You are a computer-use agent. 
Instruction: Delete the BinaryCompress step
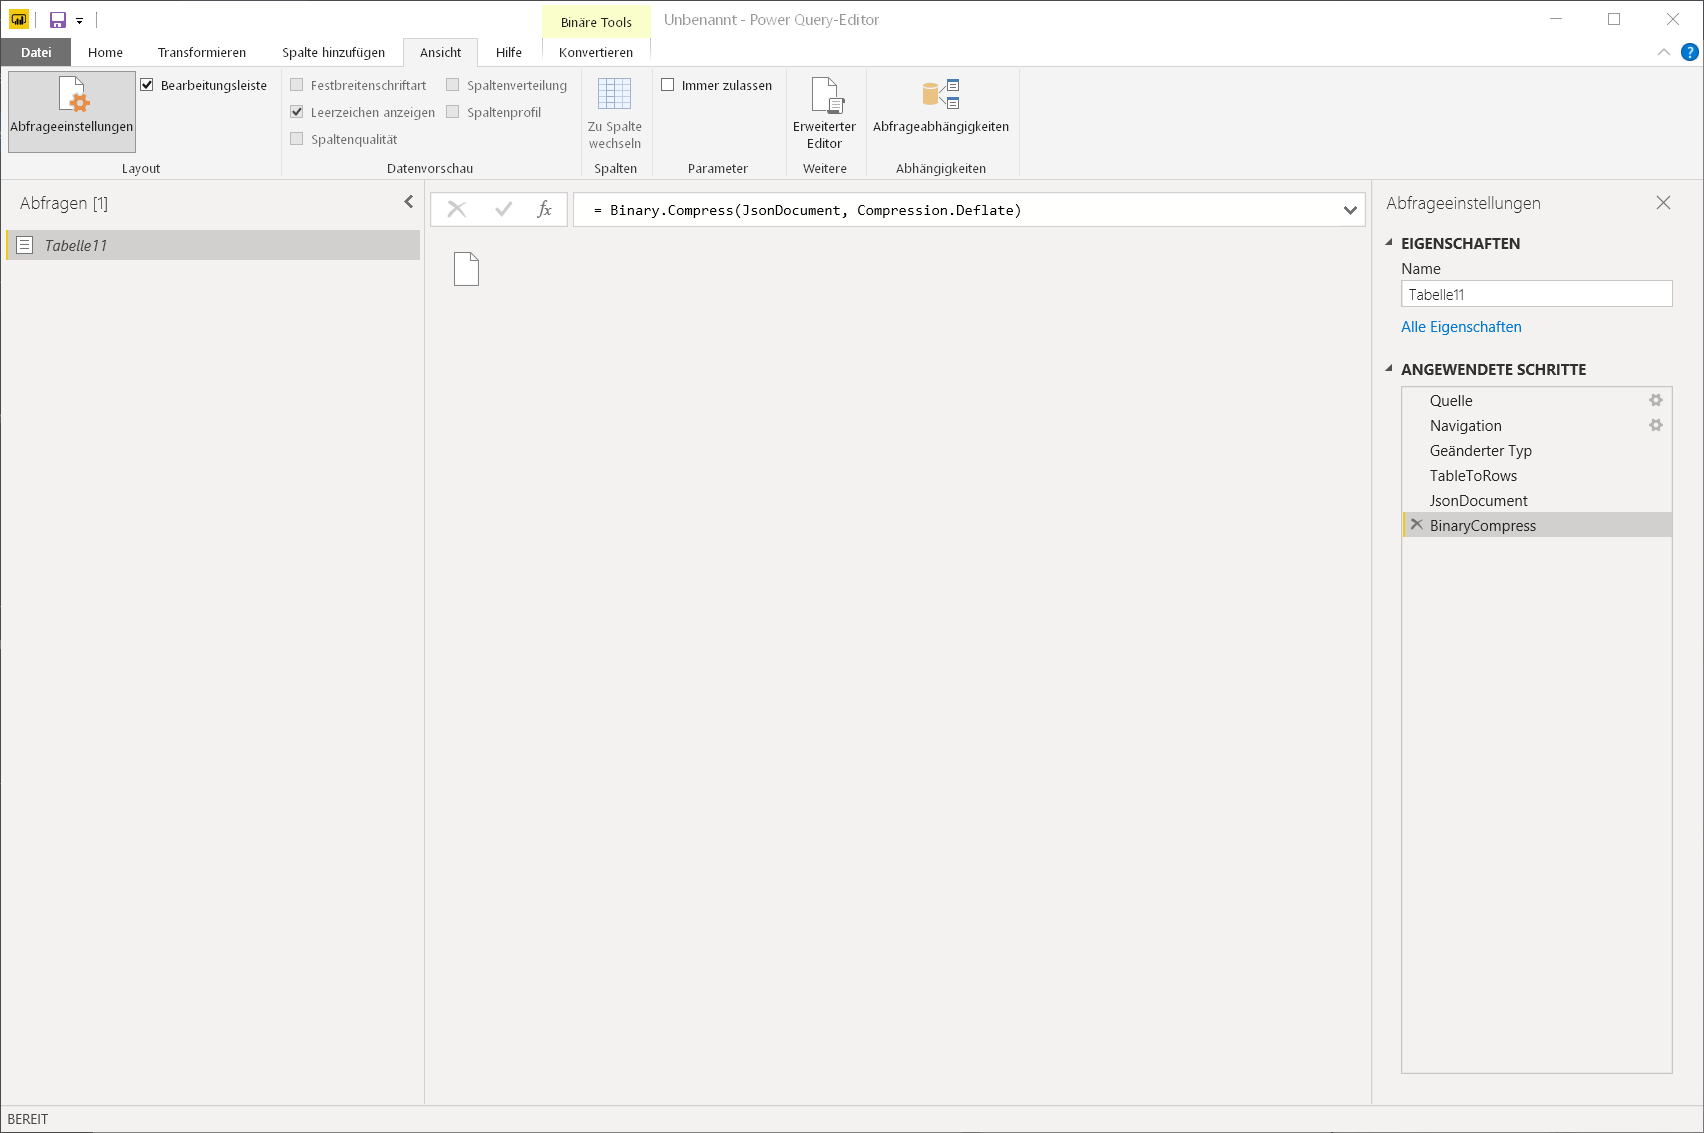pyautogui.click(x=1416, y=525)
